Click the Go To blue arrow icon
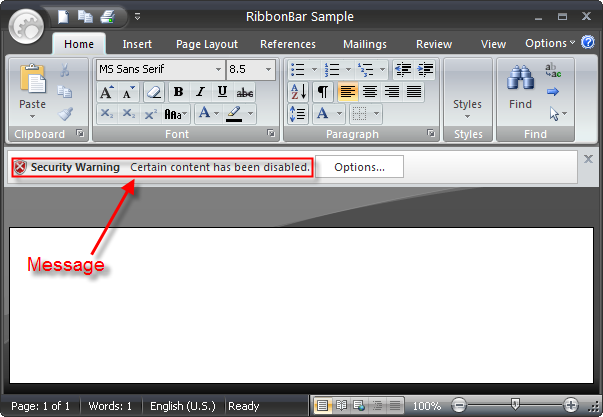This screenshot has width=603, height=417. coord(553,92)
